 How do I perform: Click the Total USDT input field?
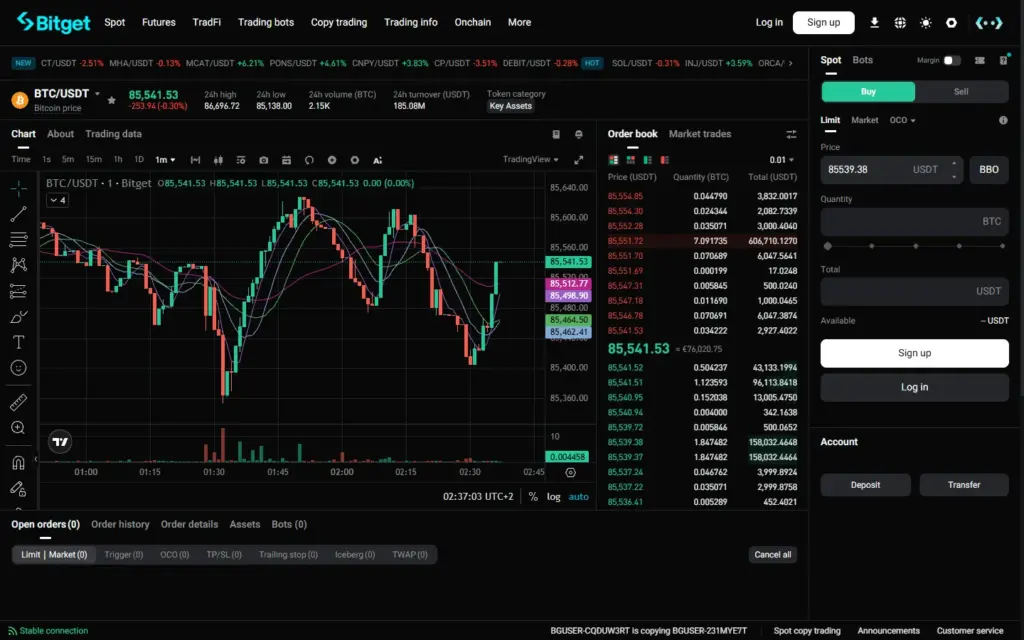click(914, 291)
